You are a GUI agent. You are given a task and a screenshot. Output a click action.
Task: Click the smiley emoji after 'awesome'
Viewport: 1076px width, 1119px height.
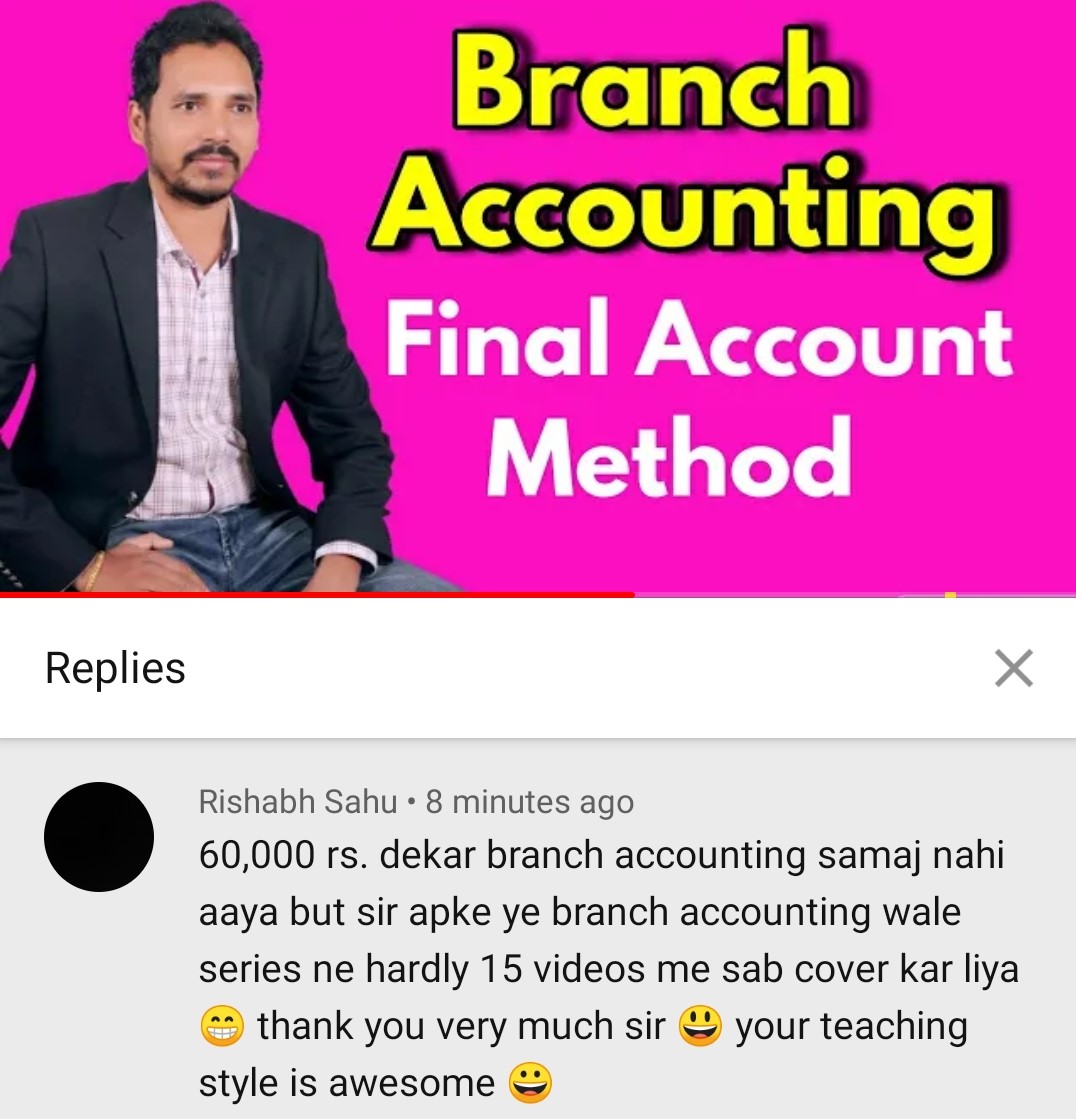pyautogui.click(x=530, y=1083)
